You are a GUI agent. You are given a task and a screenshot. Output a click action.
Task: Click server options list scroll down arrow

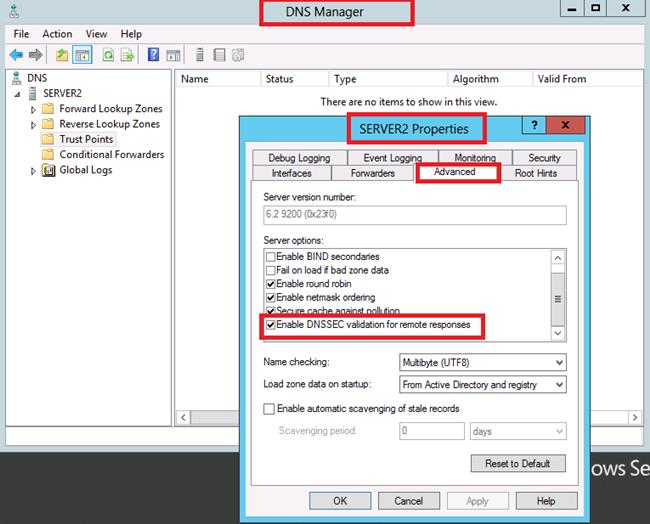pyautogui.click(x=558, y=333)
